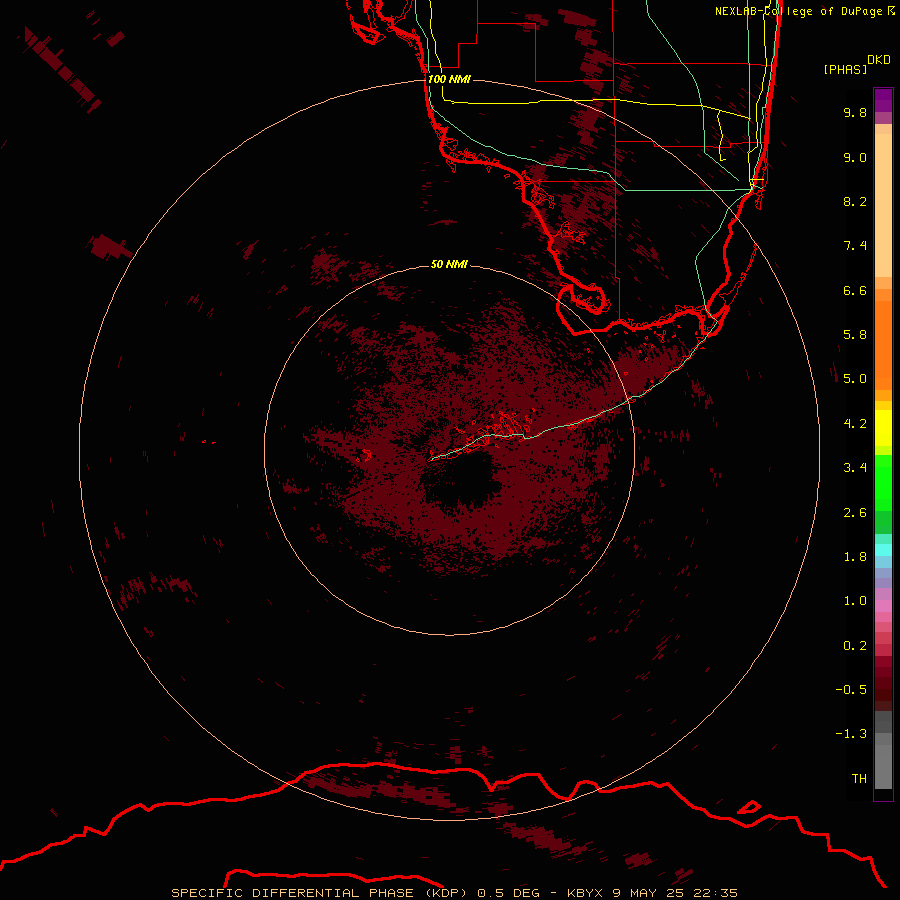
Task: Click the Specific Differential Phase title text
Action: [455, 893]
